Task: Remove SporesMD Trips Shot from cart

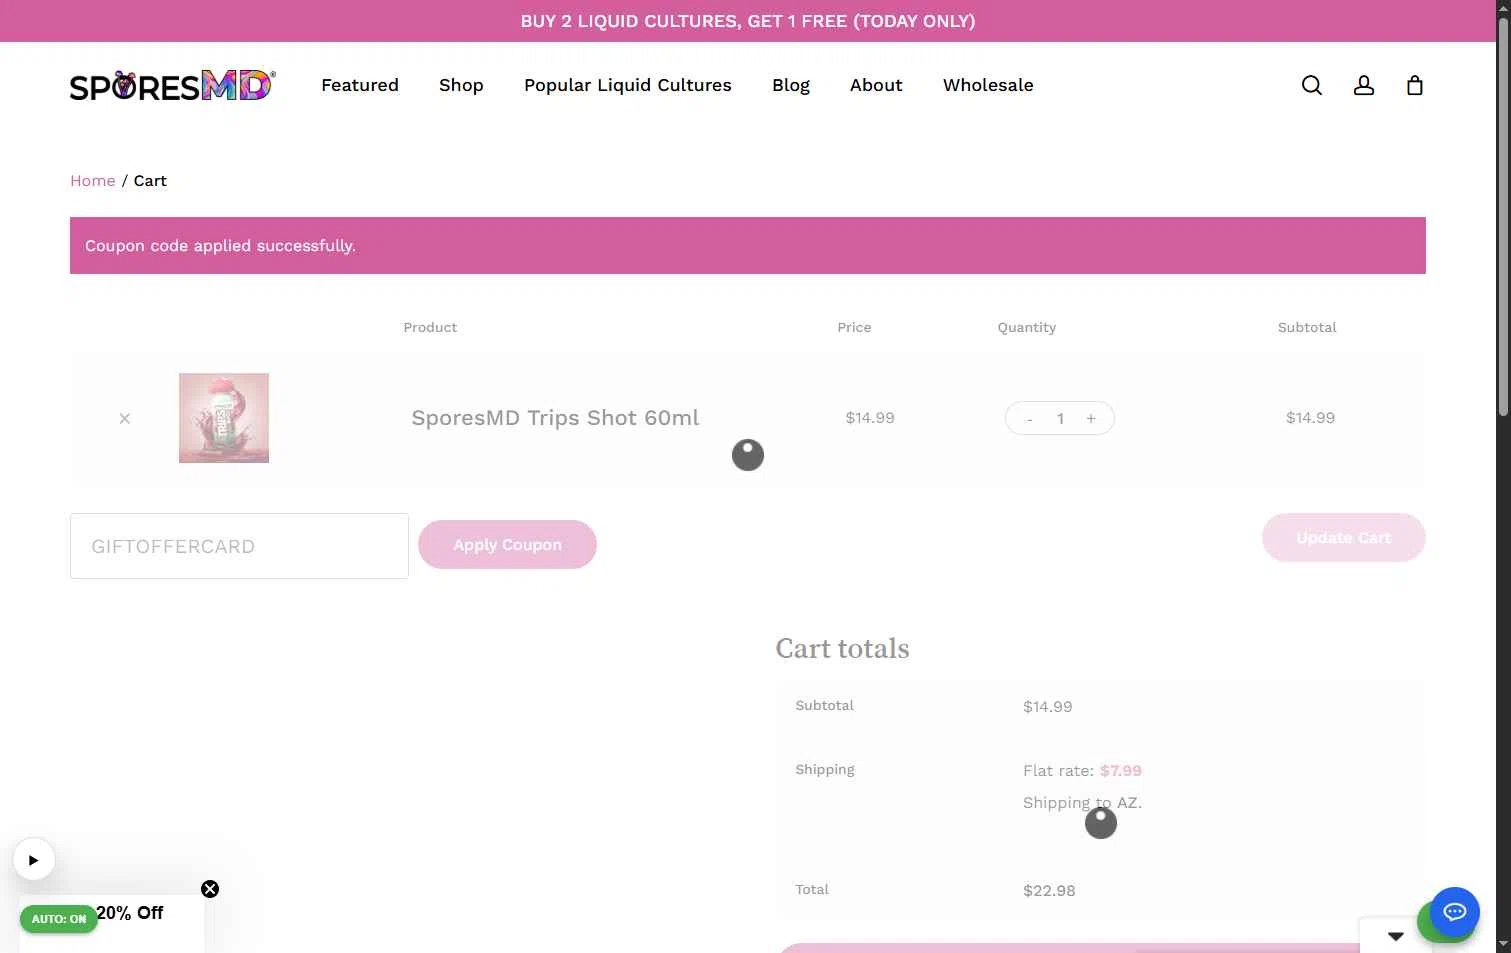Action: (125, 418)
